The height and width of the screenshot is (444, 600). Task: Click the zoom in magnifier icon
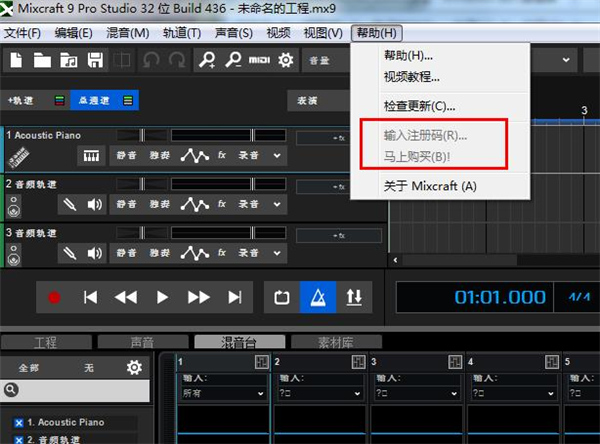(207, 60)
